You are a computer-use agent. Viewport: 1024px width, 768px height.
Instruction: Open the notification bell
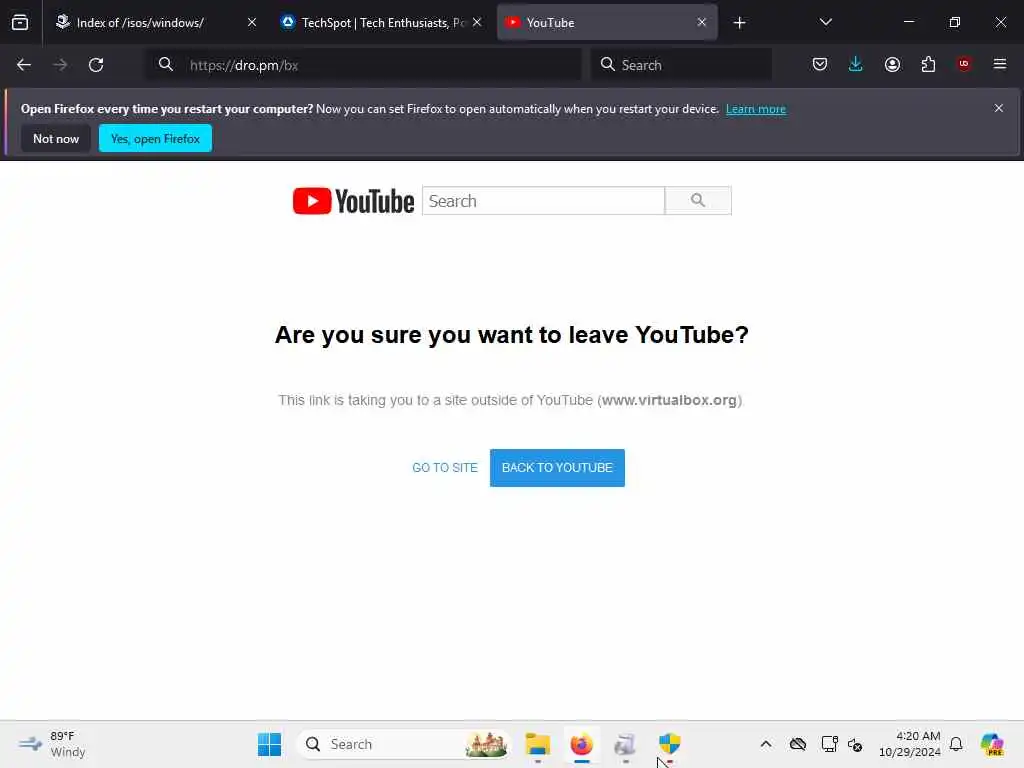point(956,744)
